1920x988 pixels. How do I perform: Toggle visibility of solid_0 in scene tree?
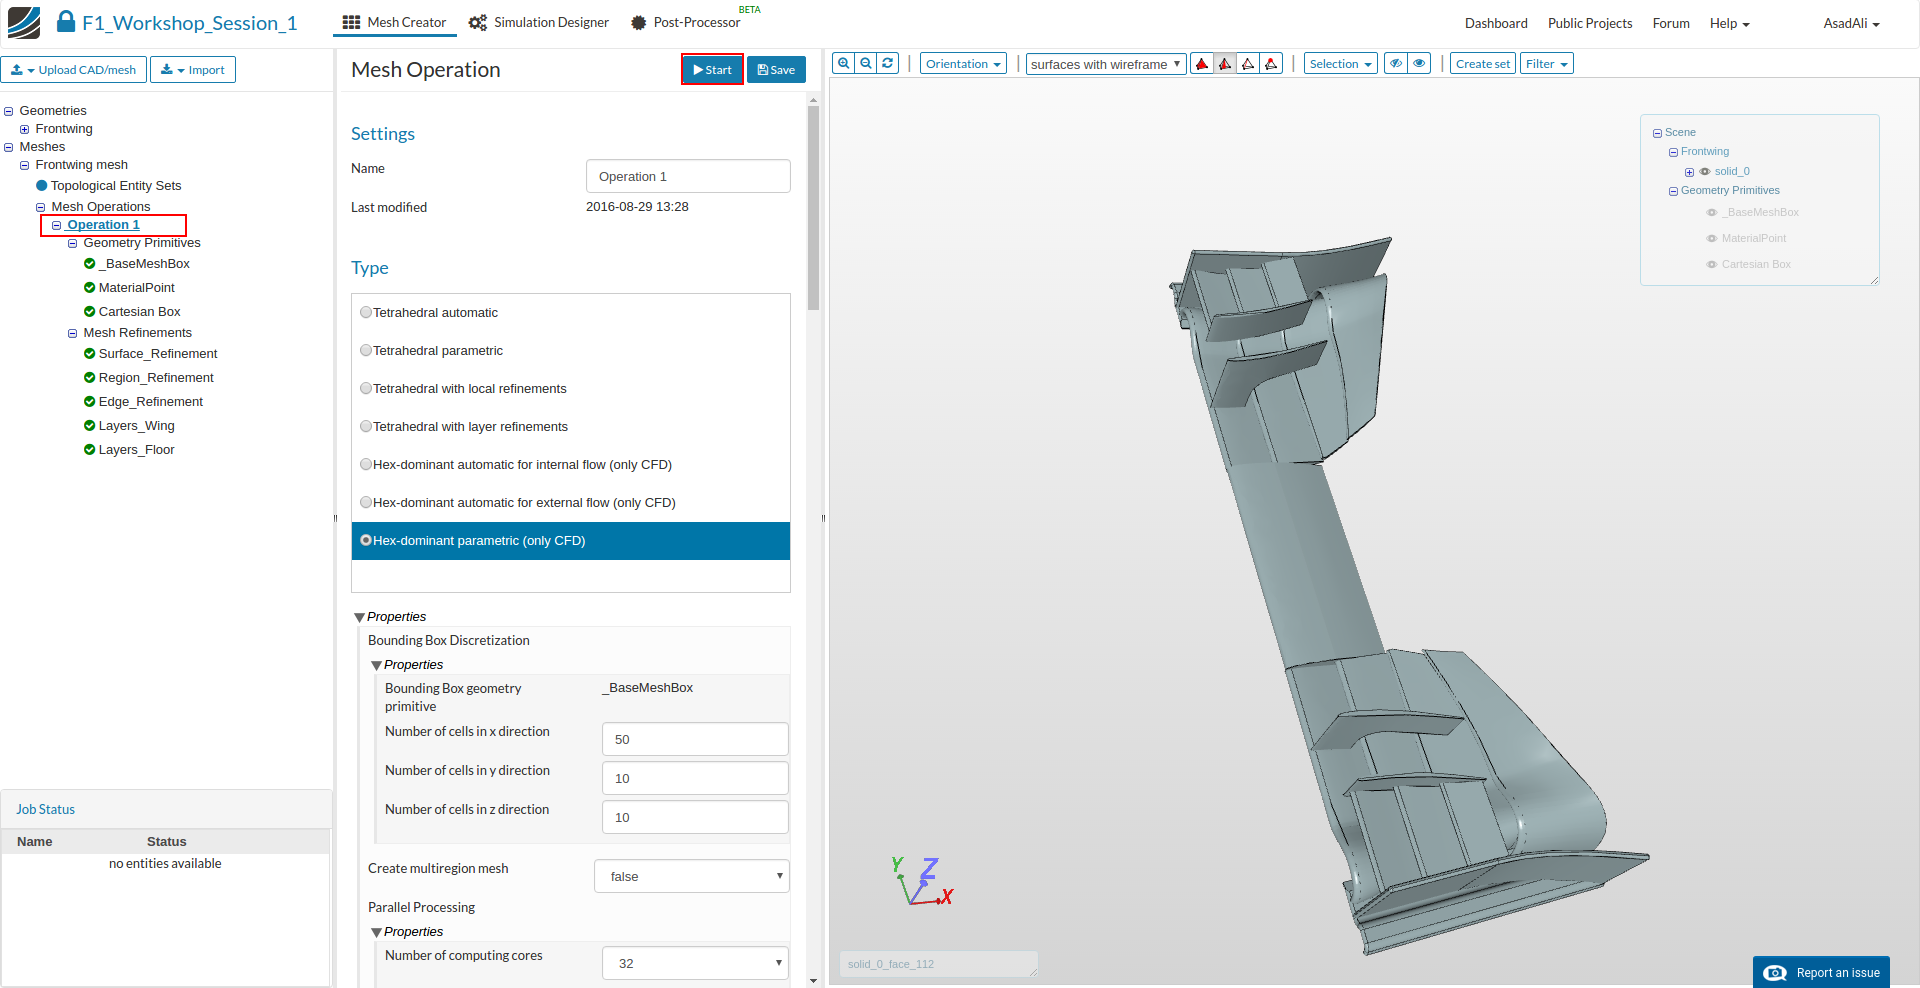pyautogui.click(x=1705, y=172)
